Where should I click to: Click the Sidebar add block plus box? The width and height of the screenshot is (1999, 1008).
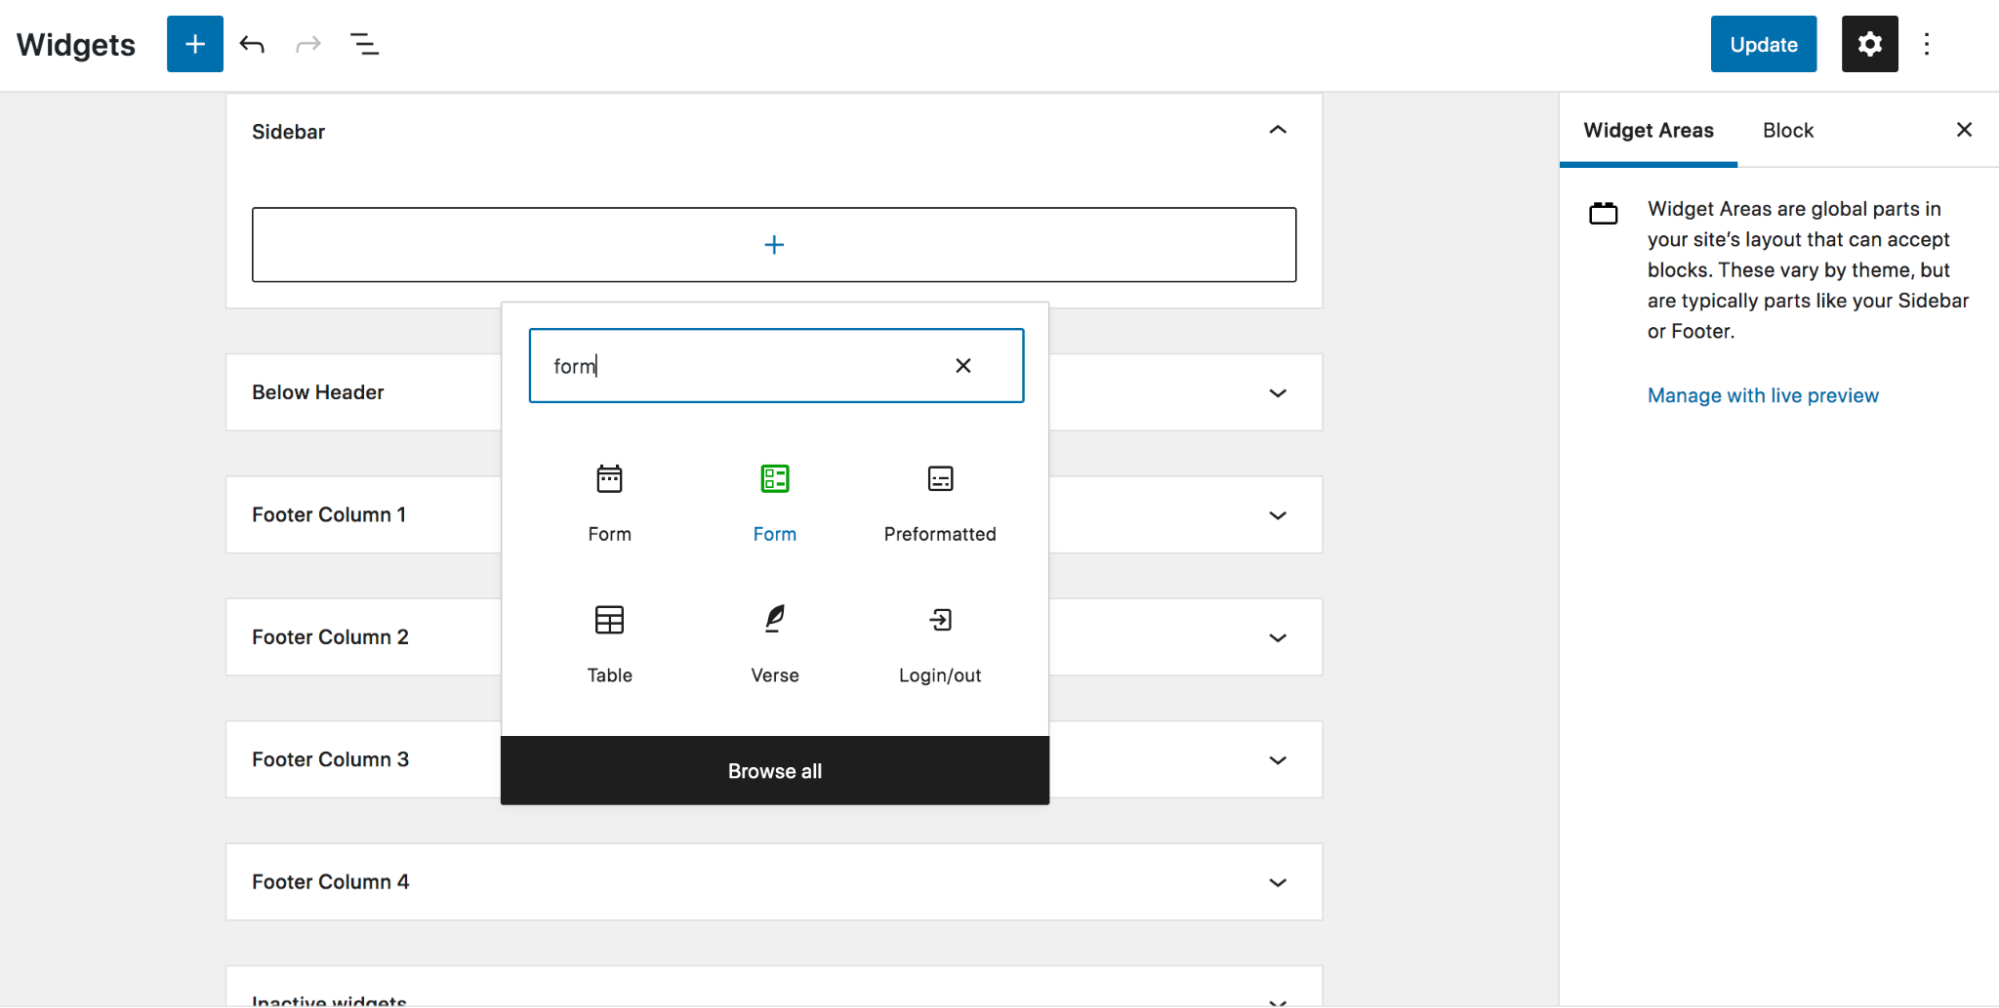tap(774, 245)
